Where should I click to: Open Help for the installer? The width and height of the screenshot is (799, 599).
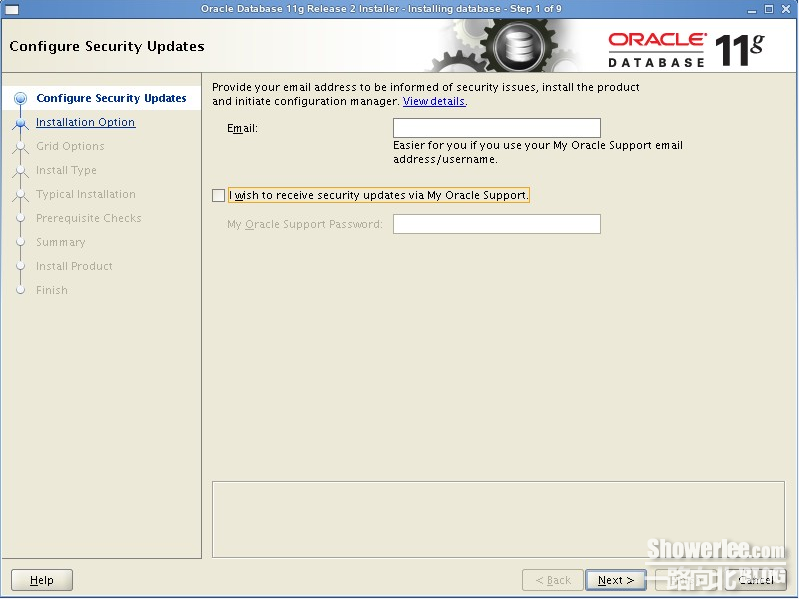click(x=41, y=580)
